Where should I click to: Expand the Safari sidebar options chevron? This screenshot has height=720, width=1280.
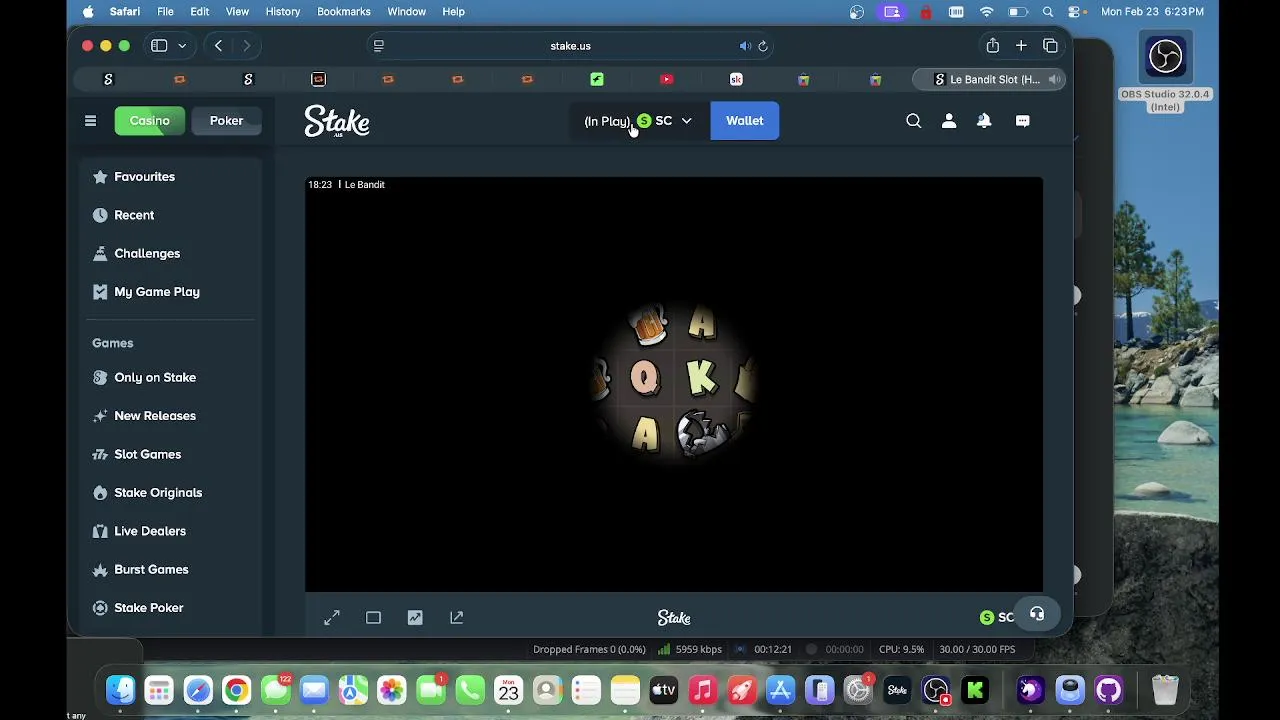coord(182,46)
